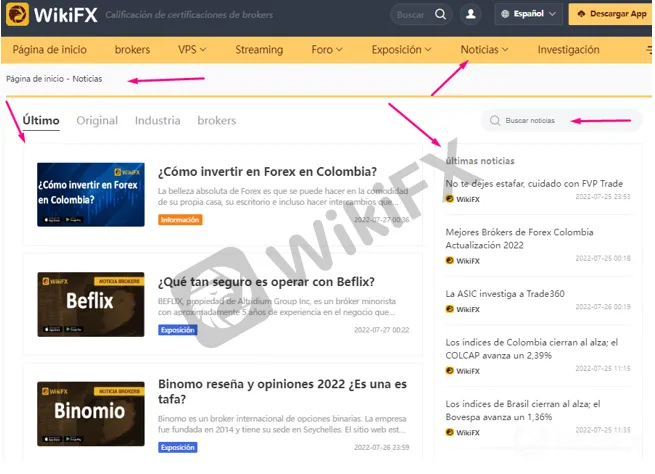Click the Buscar noticias search field
Image resolution: width=655 pixels, height=474 pixels.
click(x=561, y=120)
